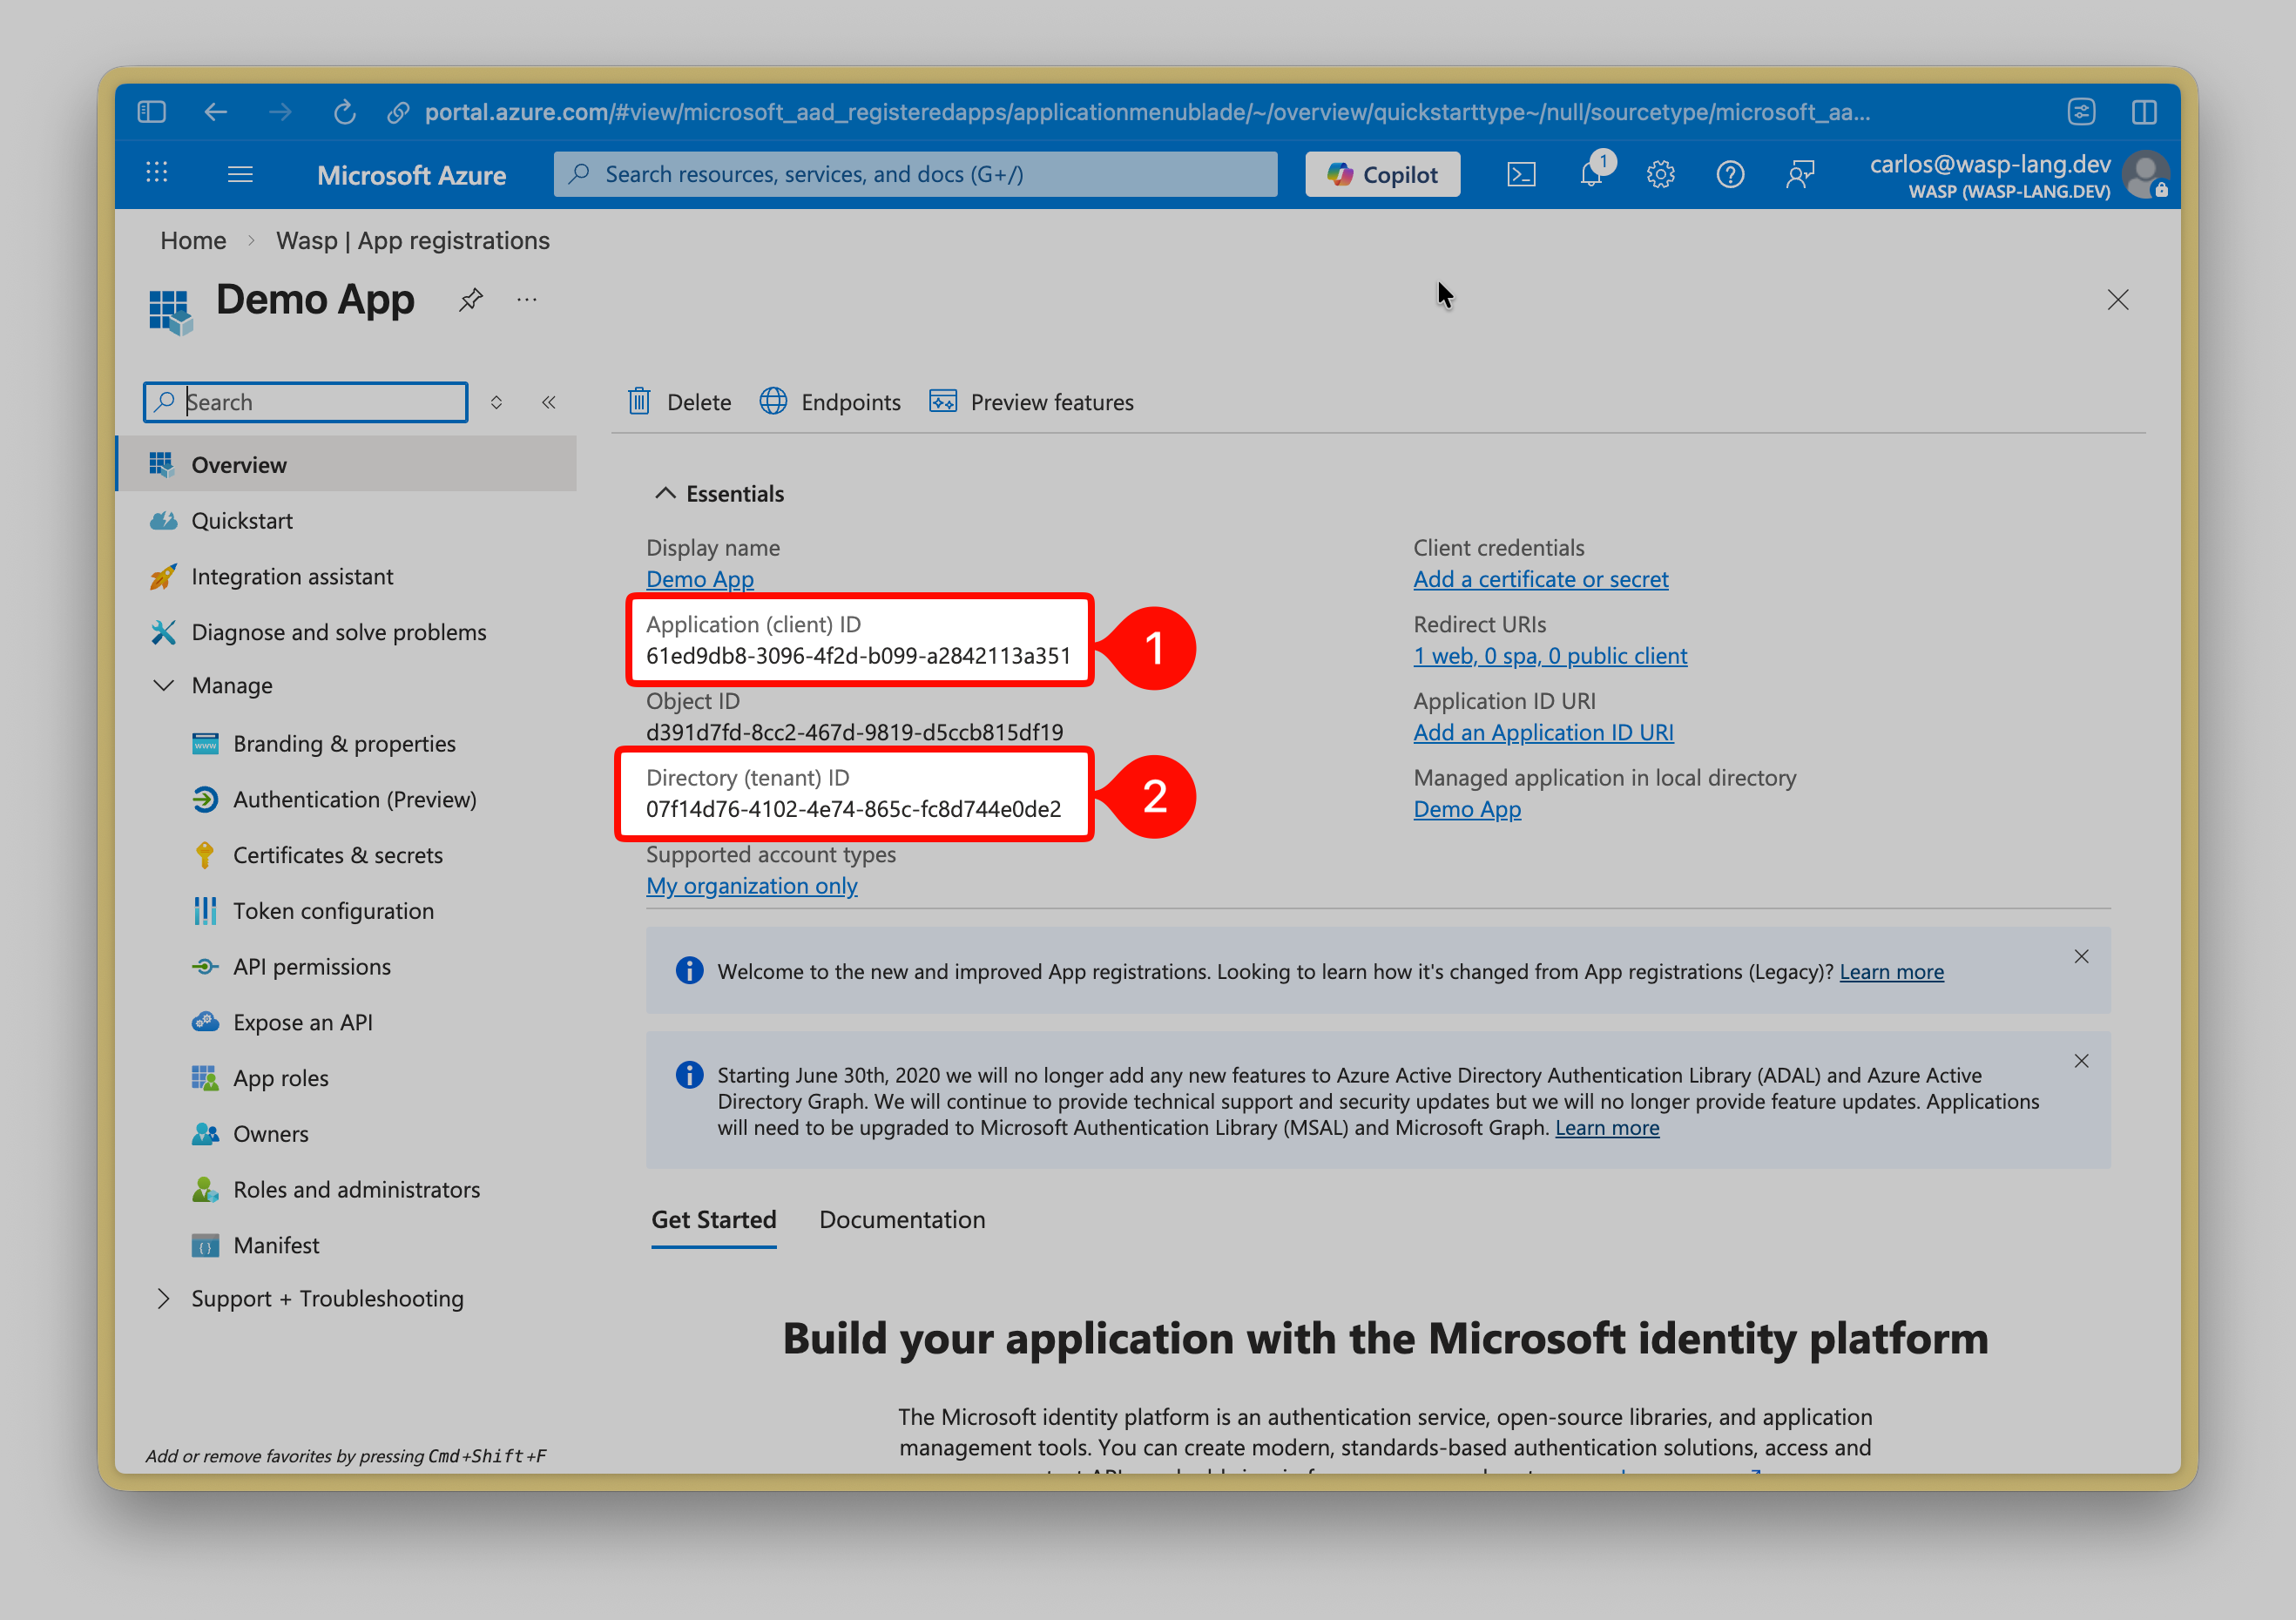Delete the Demo App registration
The height and width of the screenshot is (1620, 2296).
(678, 402)
